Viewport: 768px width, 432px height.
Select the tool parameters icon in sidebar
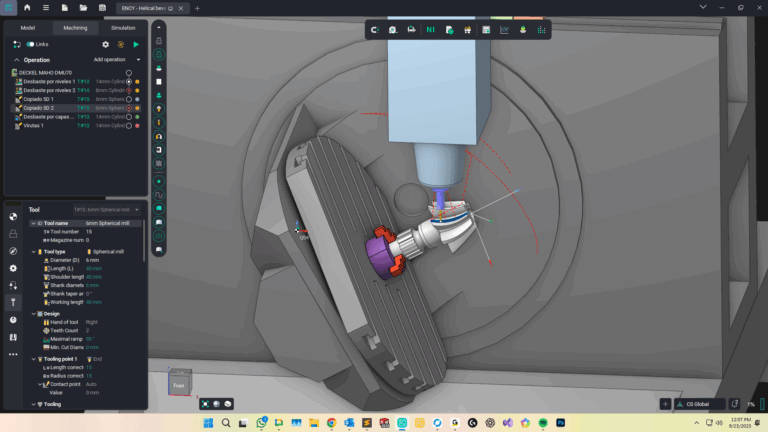13,302
